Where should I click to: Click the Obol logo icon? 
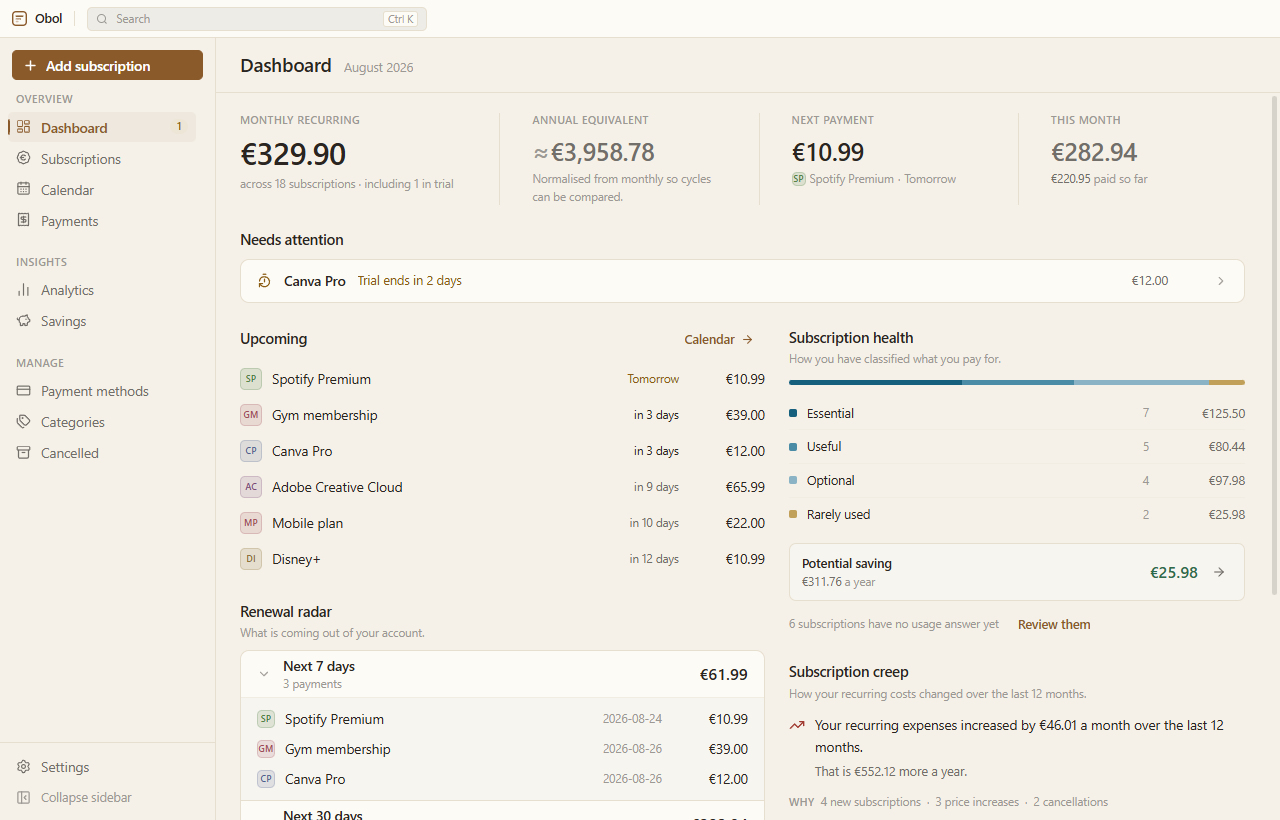click(20, 18)
